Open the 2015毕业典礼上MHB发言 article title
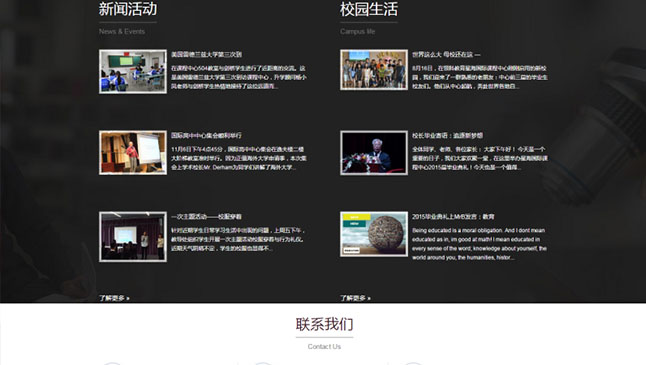 tap(453, 217)
